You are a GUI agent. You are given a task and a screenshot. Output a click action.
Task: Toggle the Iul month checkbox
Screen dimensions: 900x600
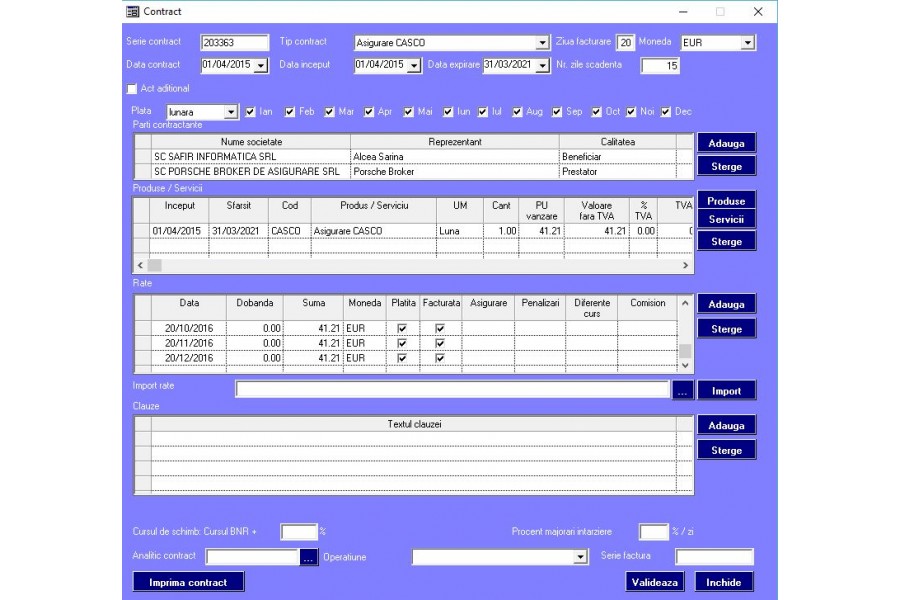point(483,112)
